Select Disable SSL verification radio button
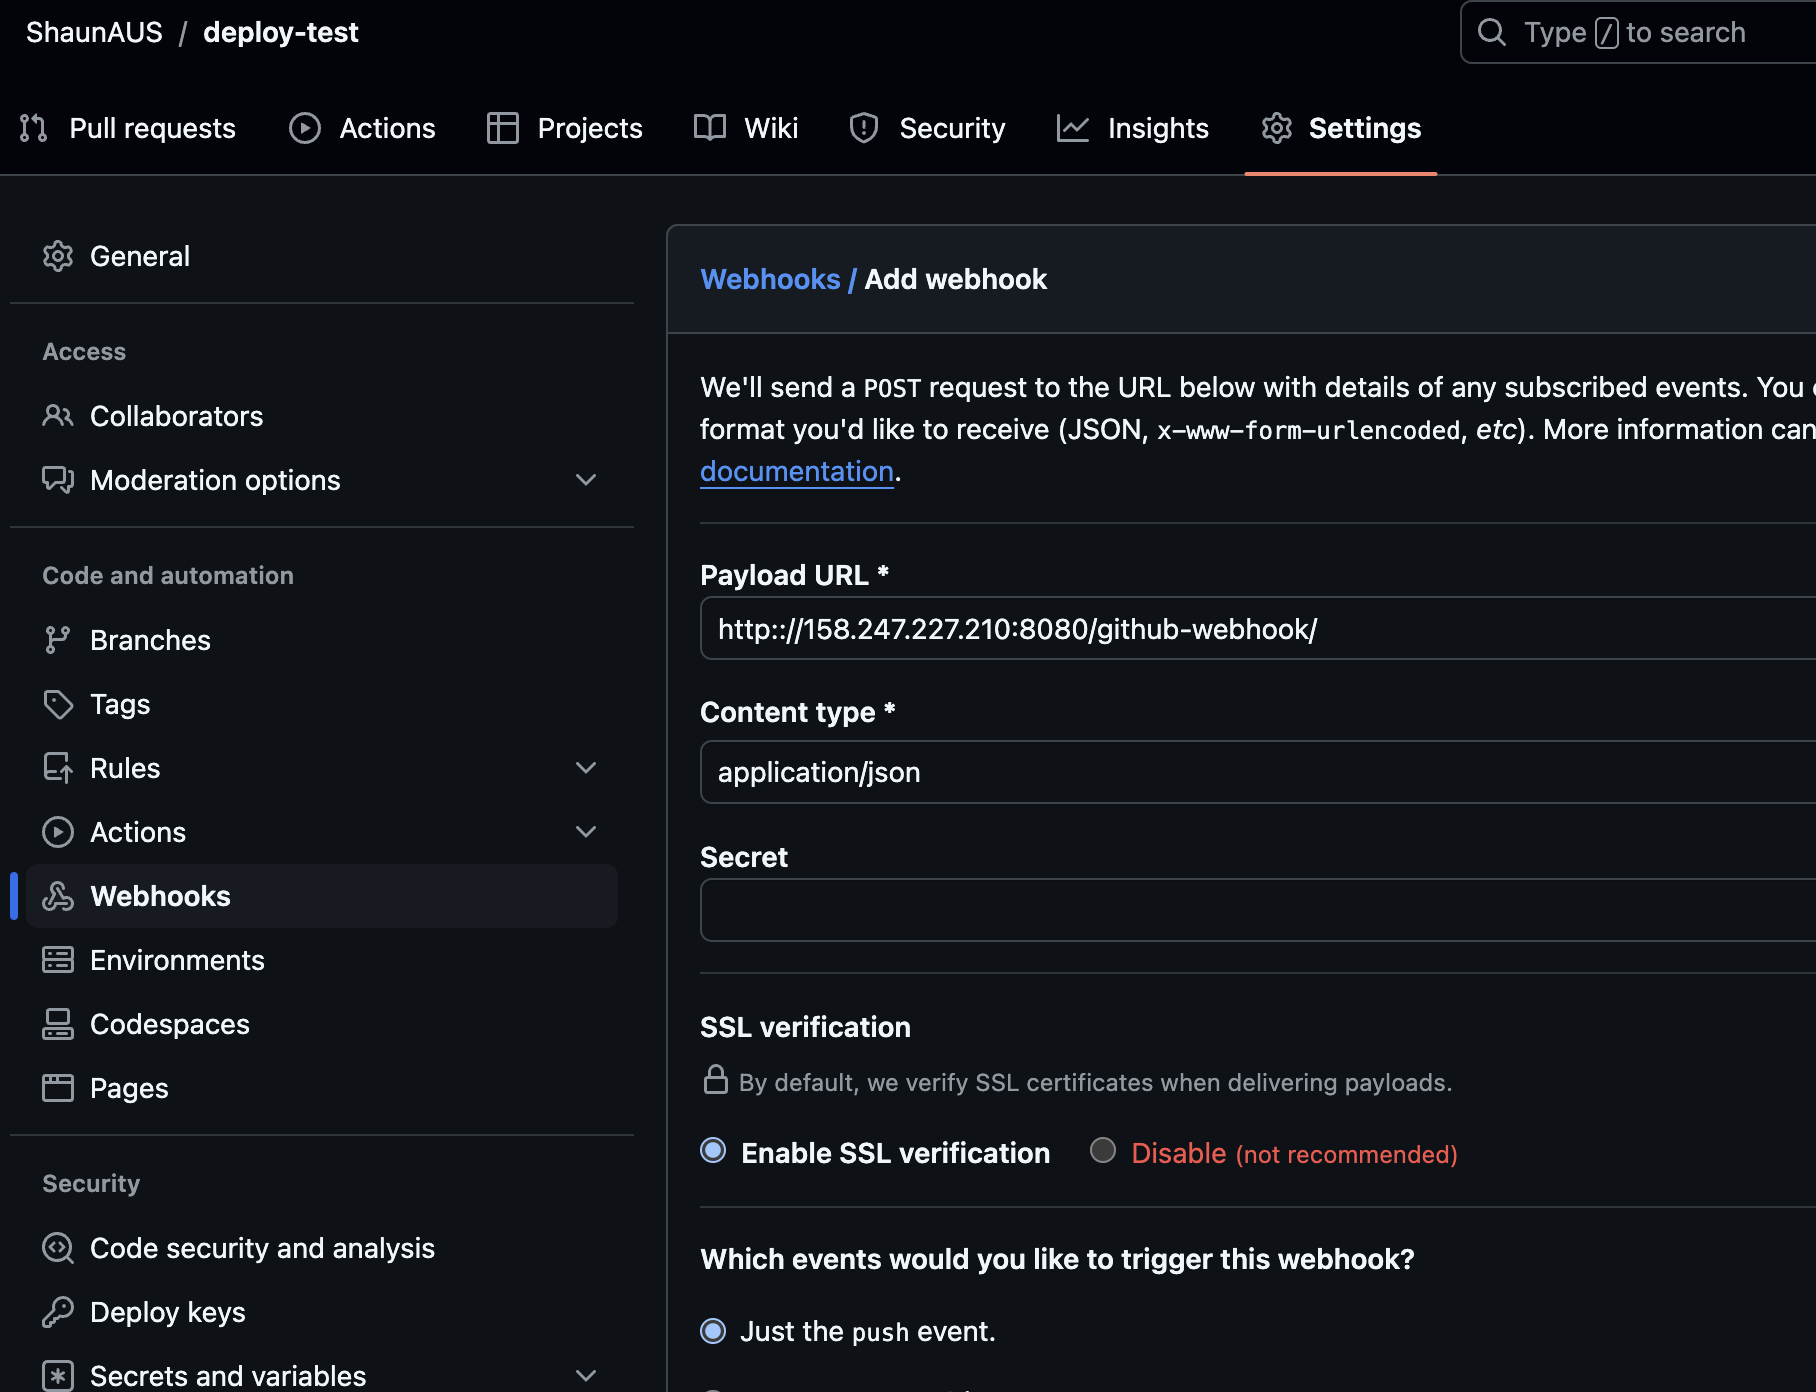The image size is (1816, 1392). pyautogui.click(x=1103, y=1151)
